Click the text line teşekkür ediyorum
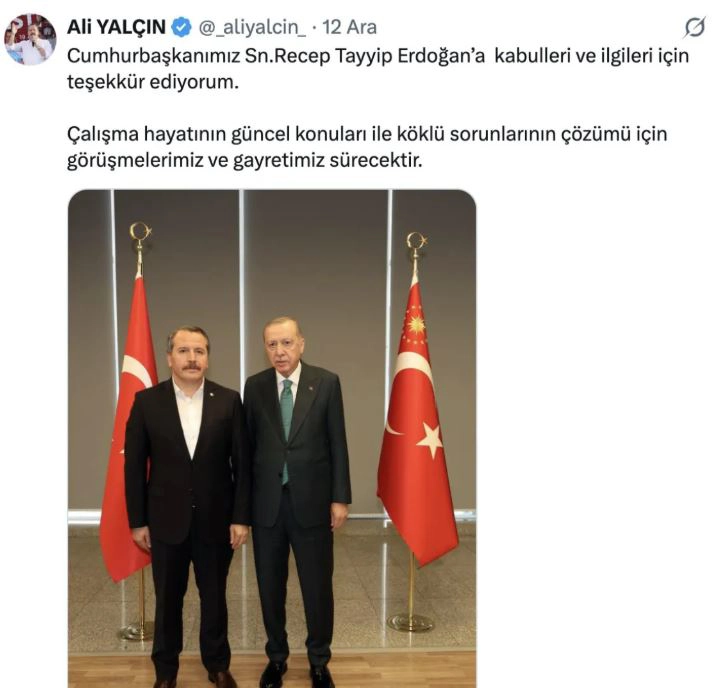 [153, 82]
